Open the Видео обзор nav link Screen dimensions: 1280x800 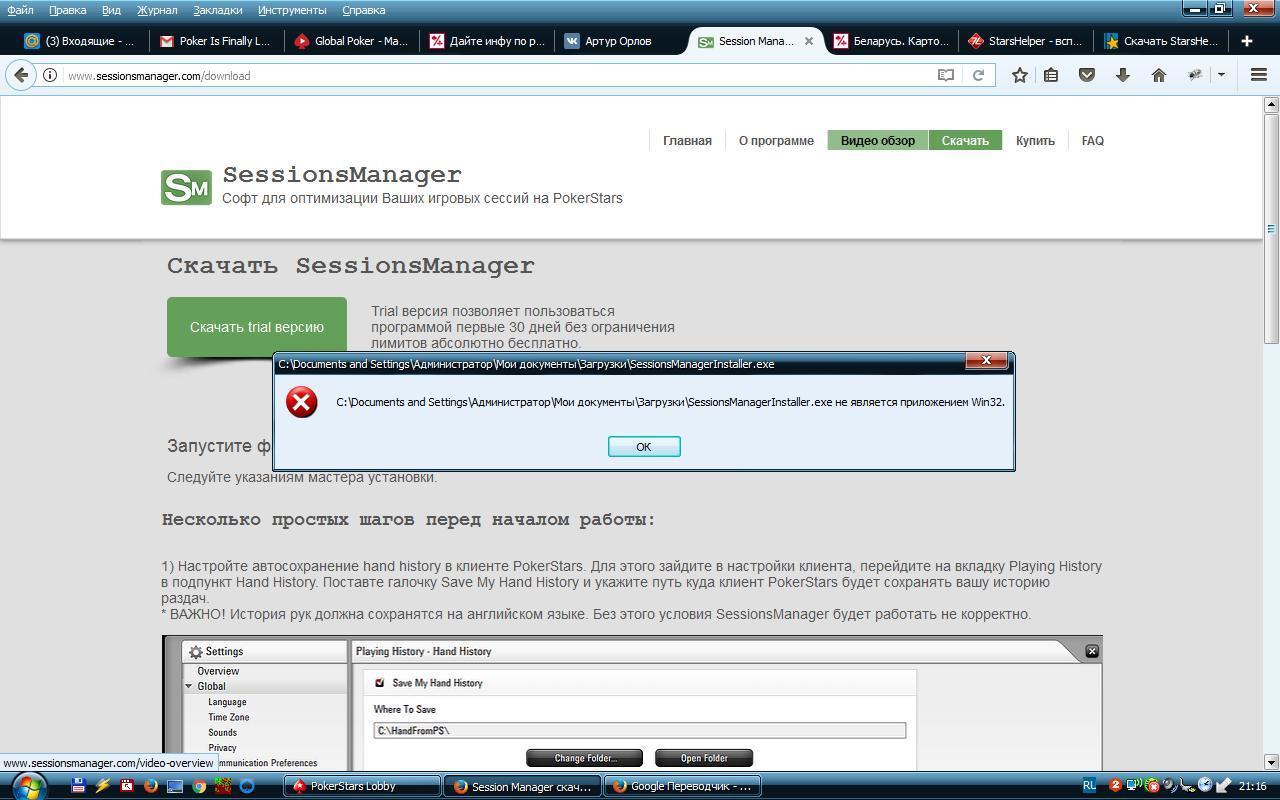pos(878,141)
